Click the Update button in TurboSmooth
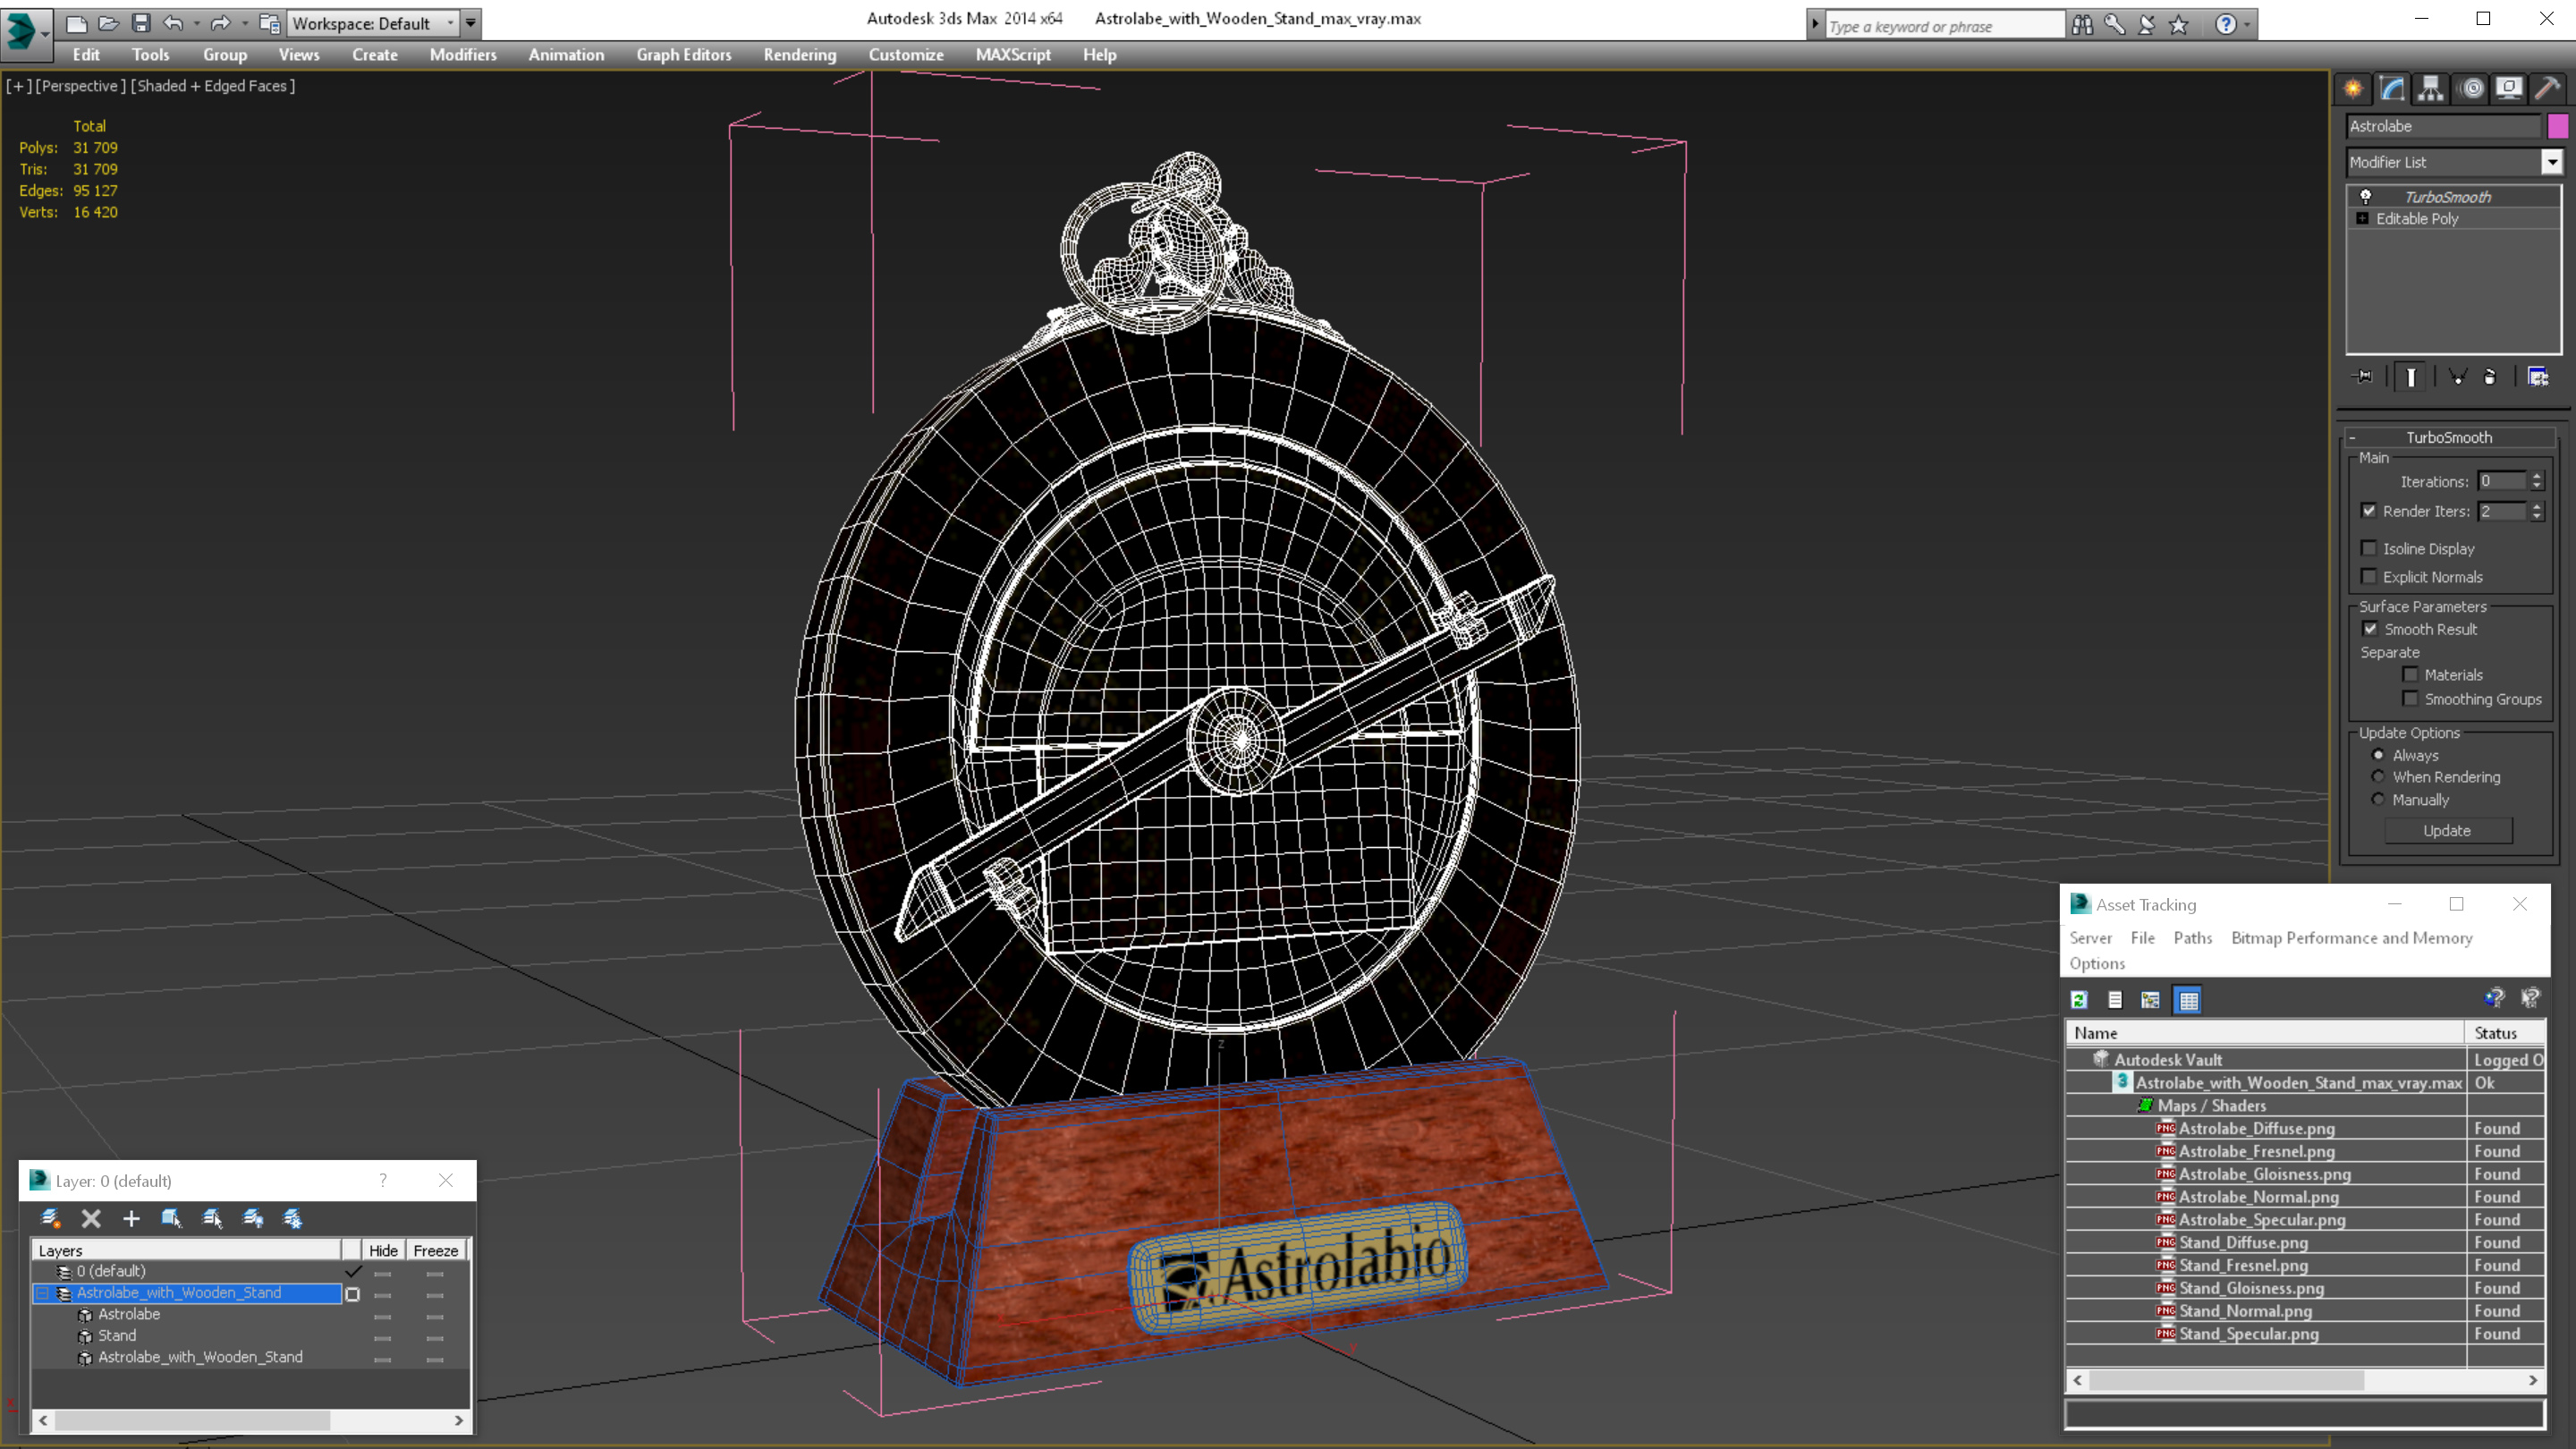2576x1449 pixels. (2447, 830)
